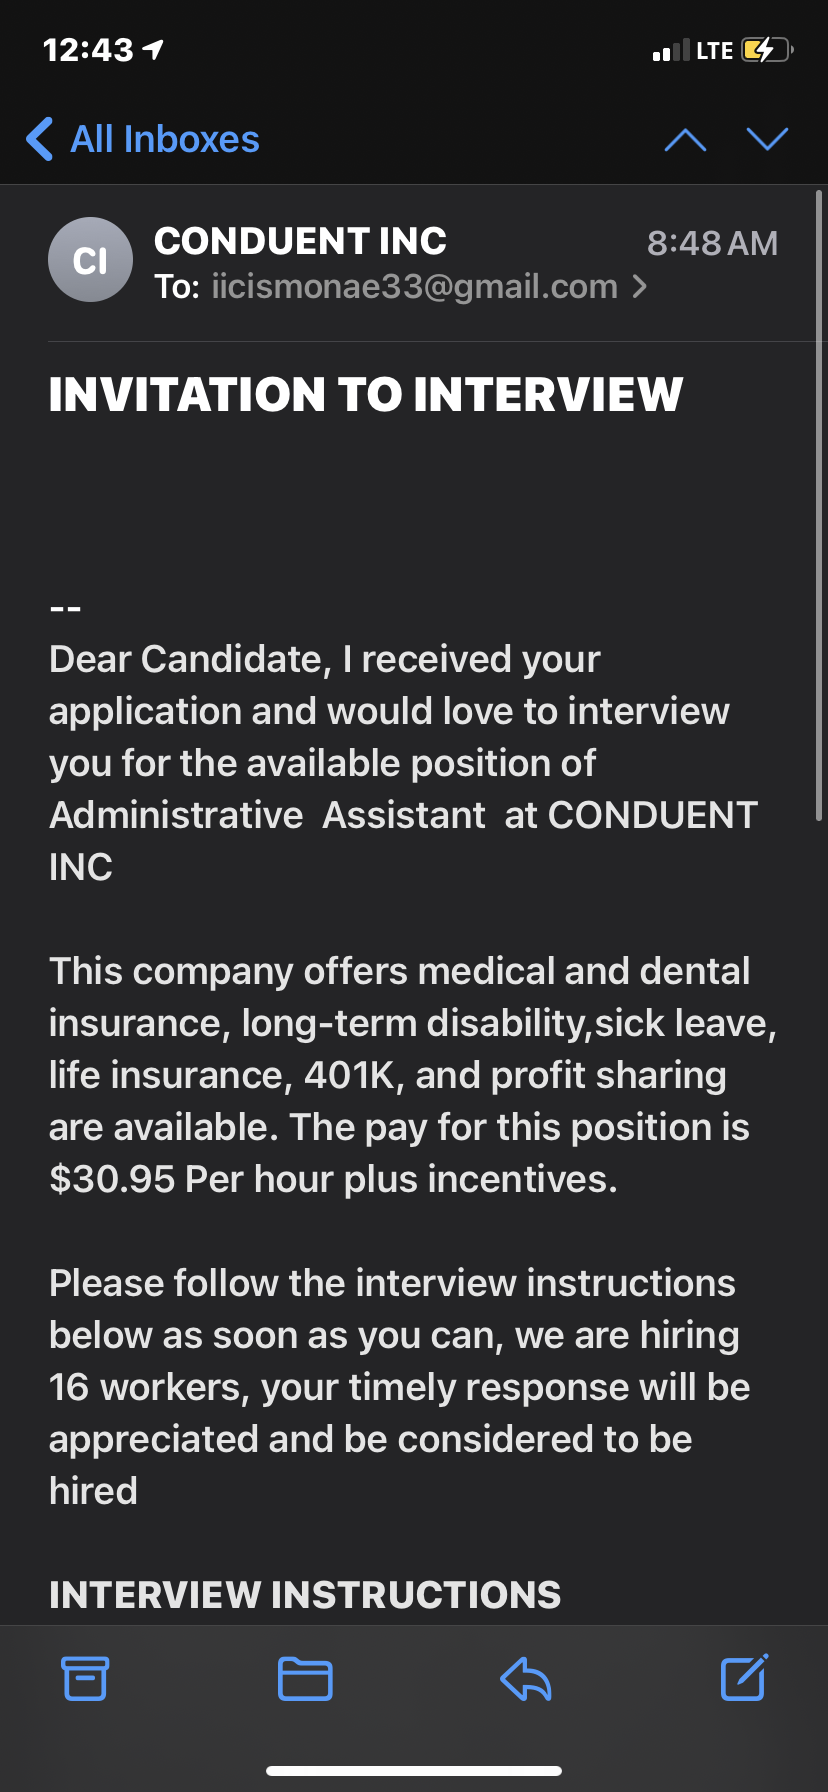Tap the location arrow in status bar
The image size is (828, 1792).
(153, 49)
